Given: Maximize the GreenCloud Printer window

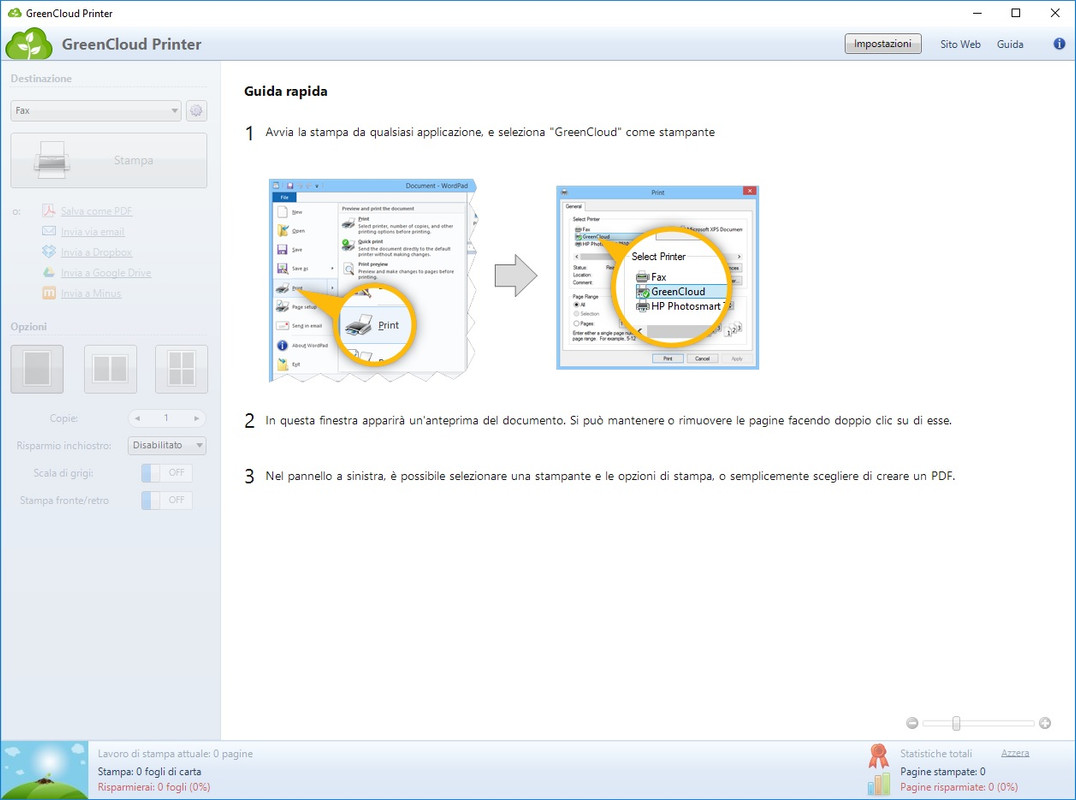Looking at the screenshot, I should [1016, 13].
